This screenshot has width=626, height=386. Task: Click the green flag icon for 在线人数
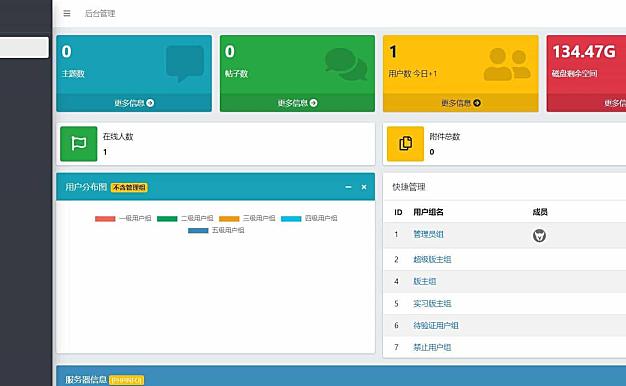coord(79,144)
